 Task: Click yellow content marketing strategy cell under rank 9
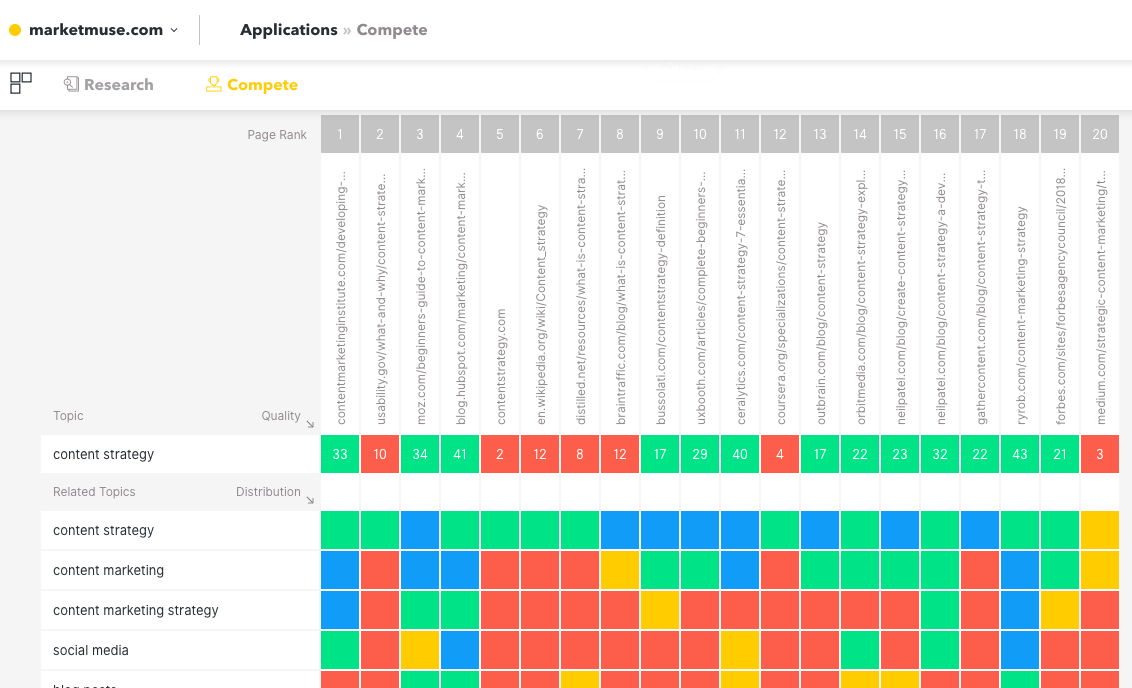(x=660, y=610)
